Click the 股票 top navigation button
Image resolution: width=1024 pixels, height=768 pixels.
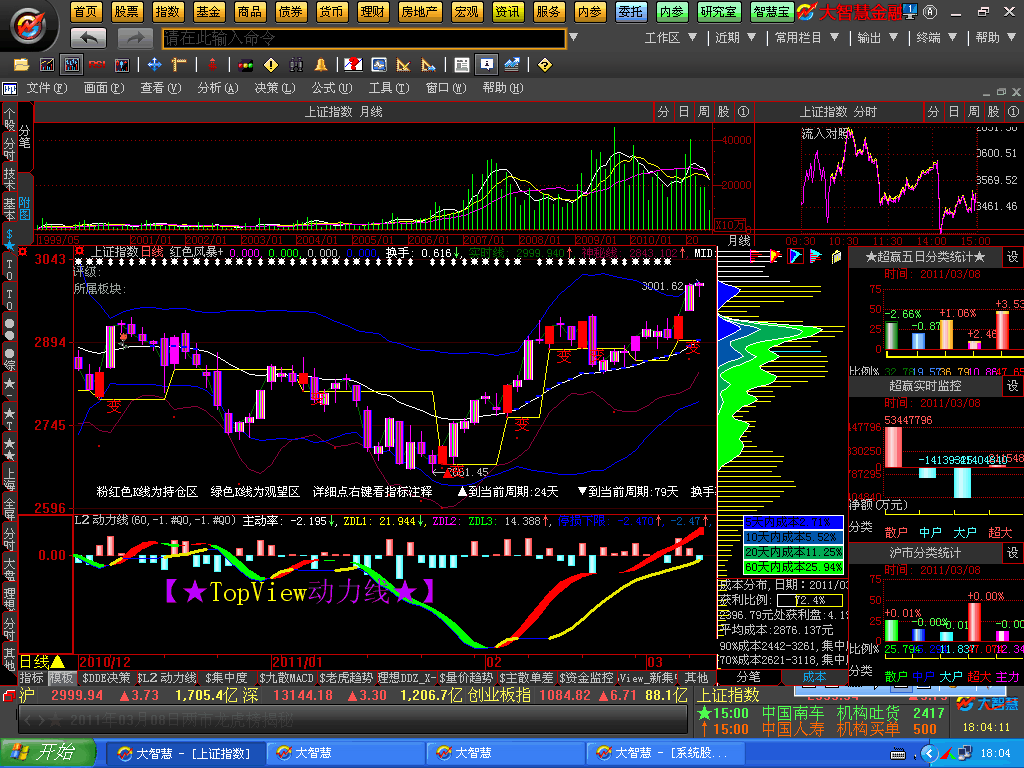126,12
